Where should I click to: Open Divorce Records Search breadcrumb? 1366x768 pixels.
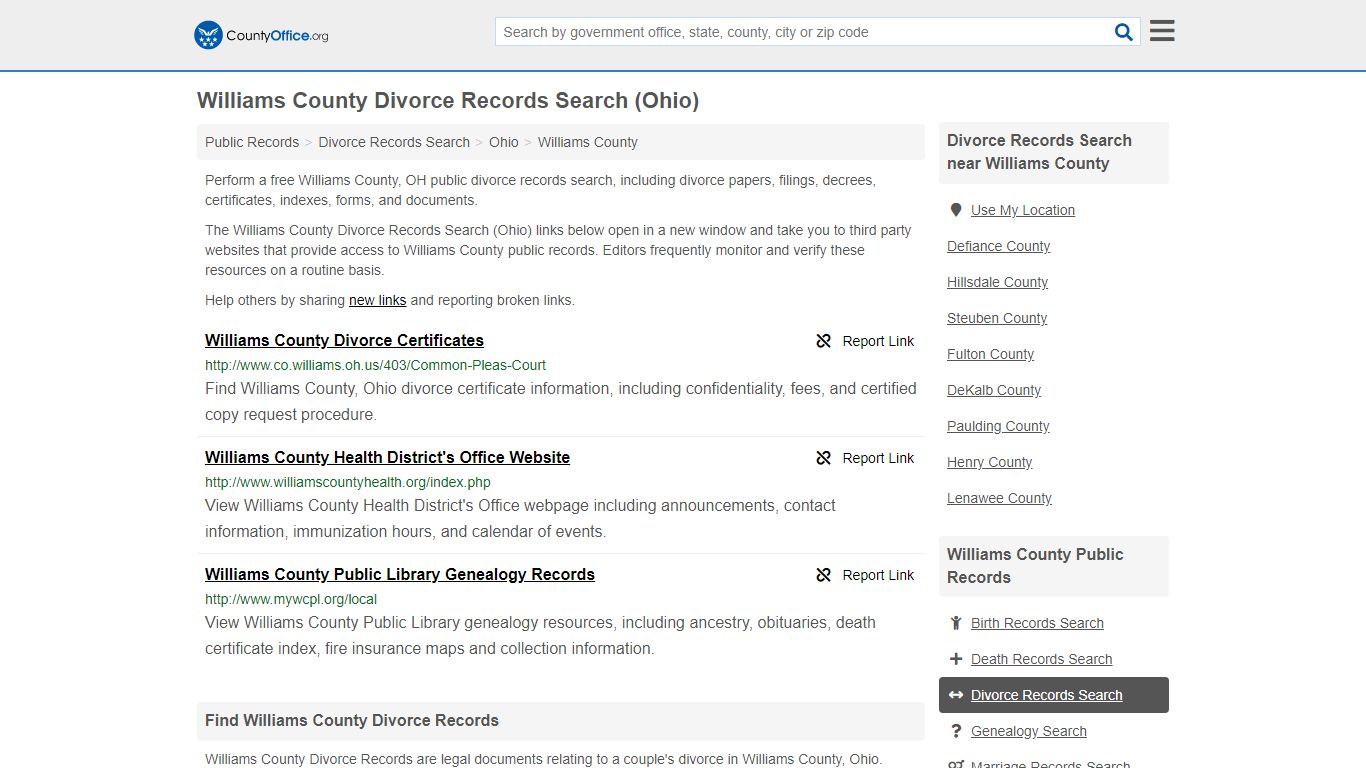[x=394, y=142]
